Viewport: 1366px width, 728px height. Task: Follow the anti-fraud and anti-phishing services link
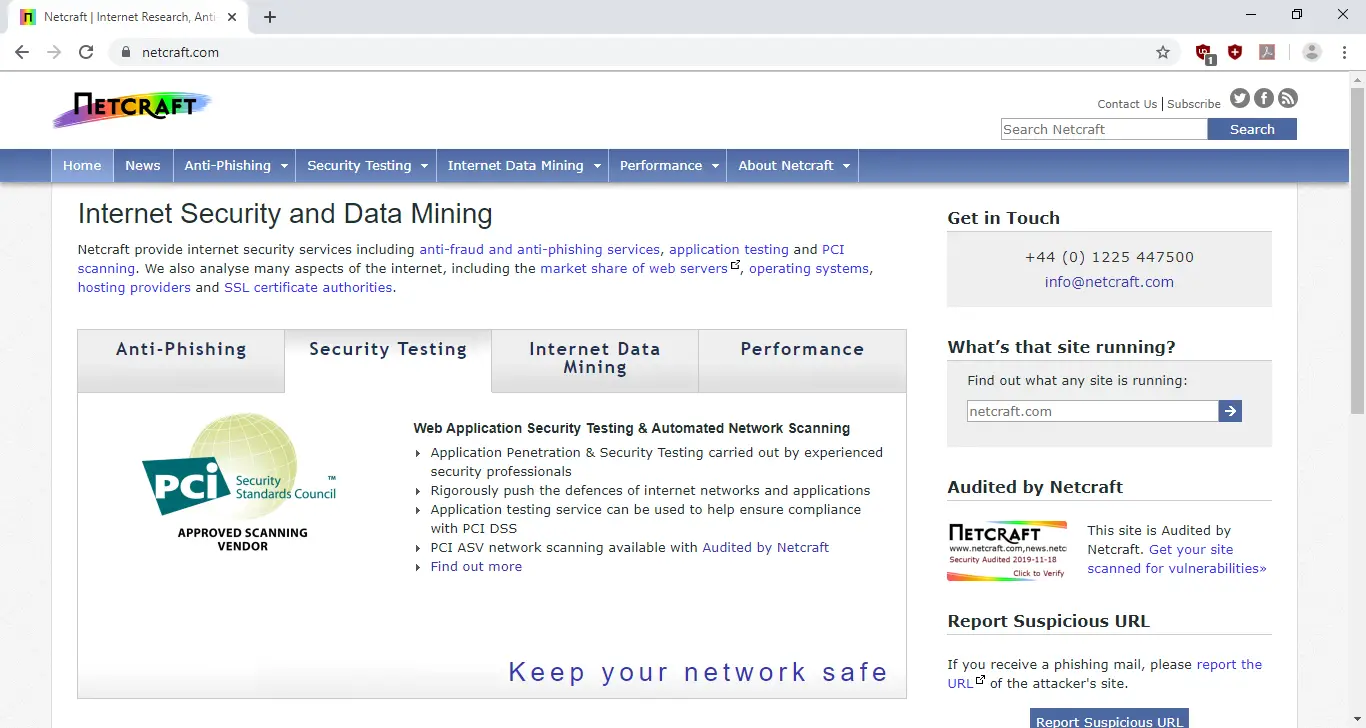(x=540, y=249)
